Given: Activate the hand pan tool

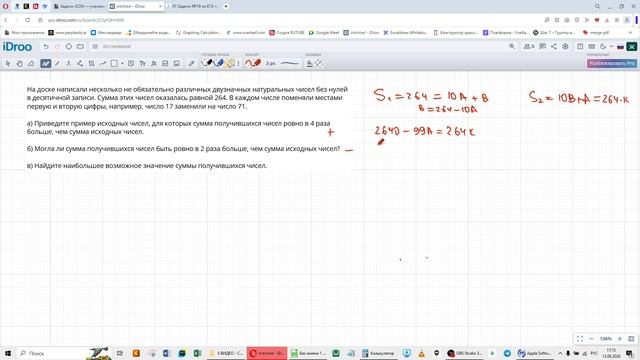Looking at the screenshot, I should click(19, 64).
